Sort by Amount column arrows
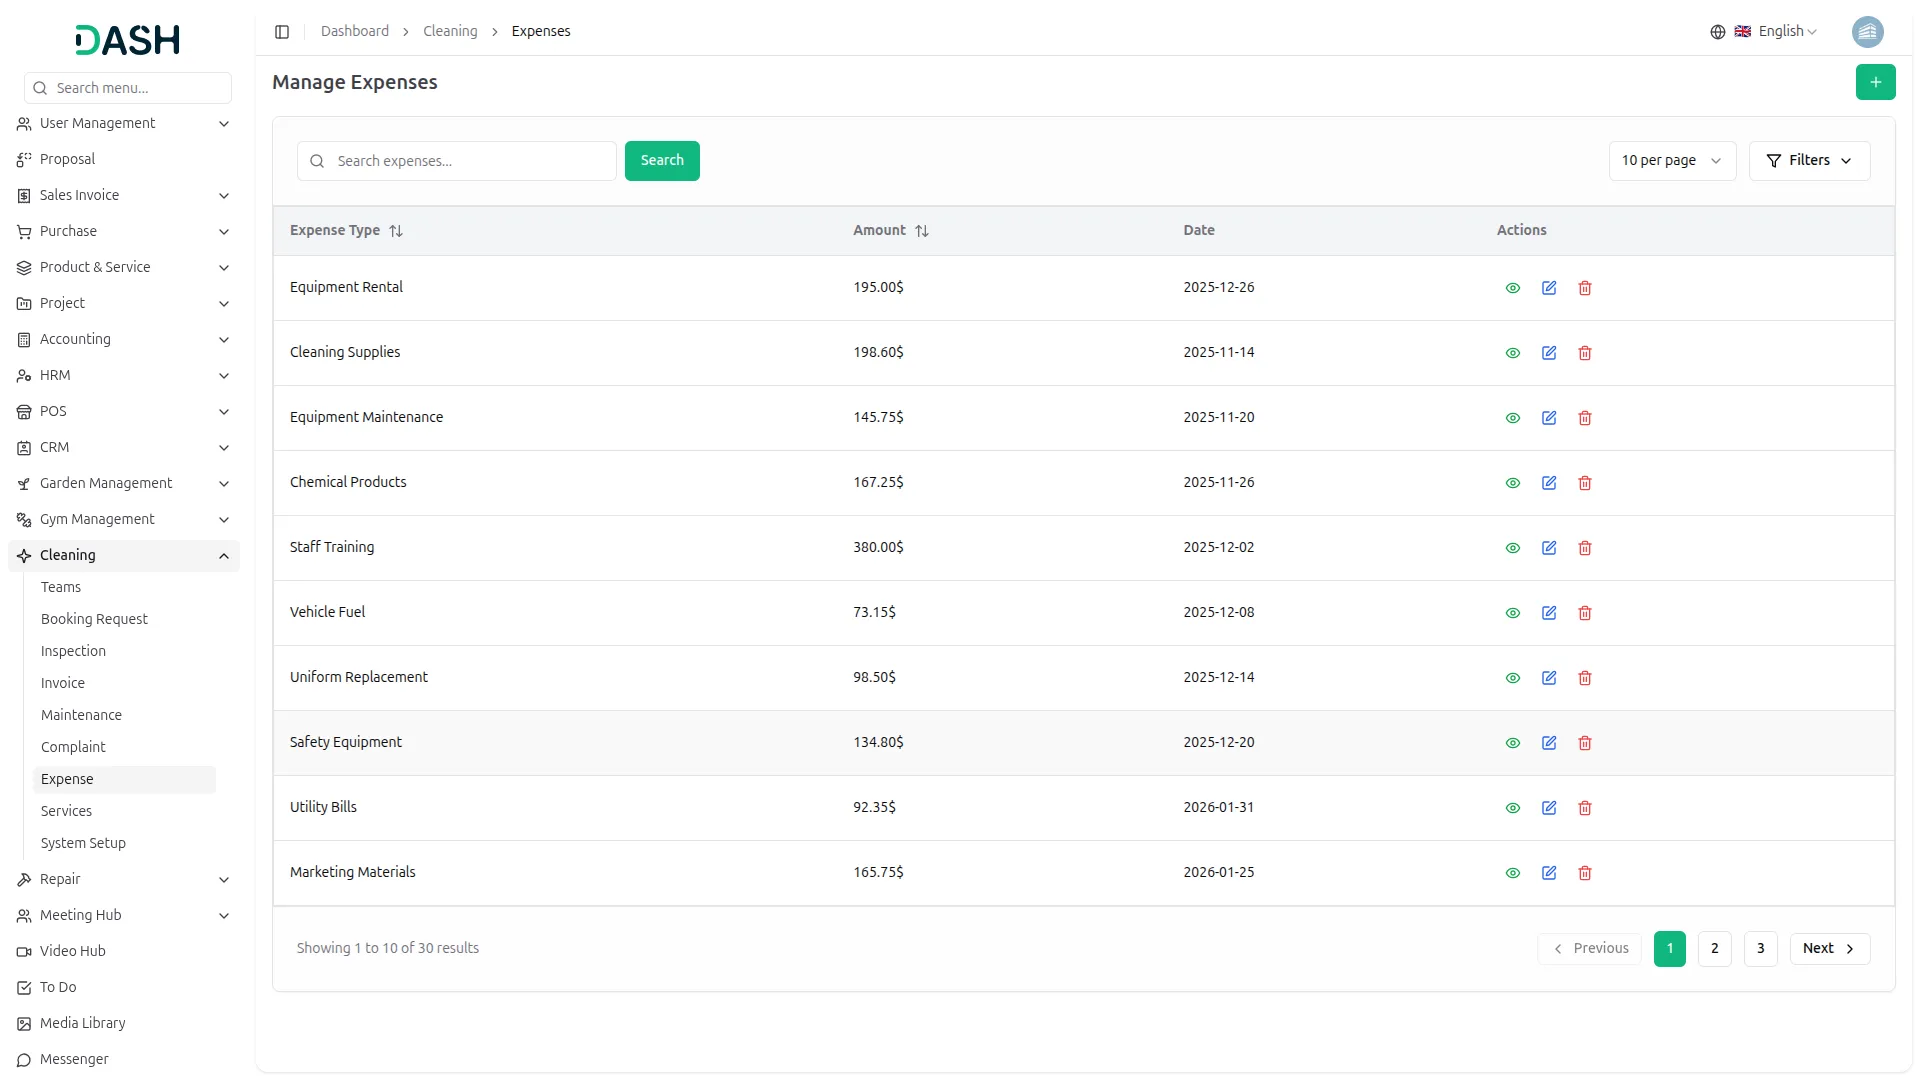Viewport: 1920px width, 1080px height. (x=922, y=231)
